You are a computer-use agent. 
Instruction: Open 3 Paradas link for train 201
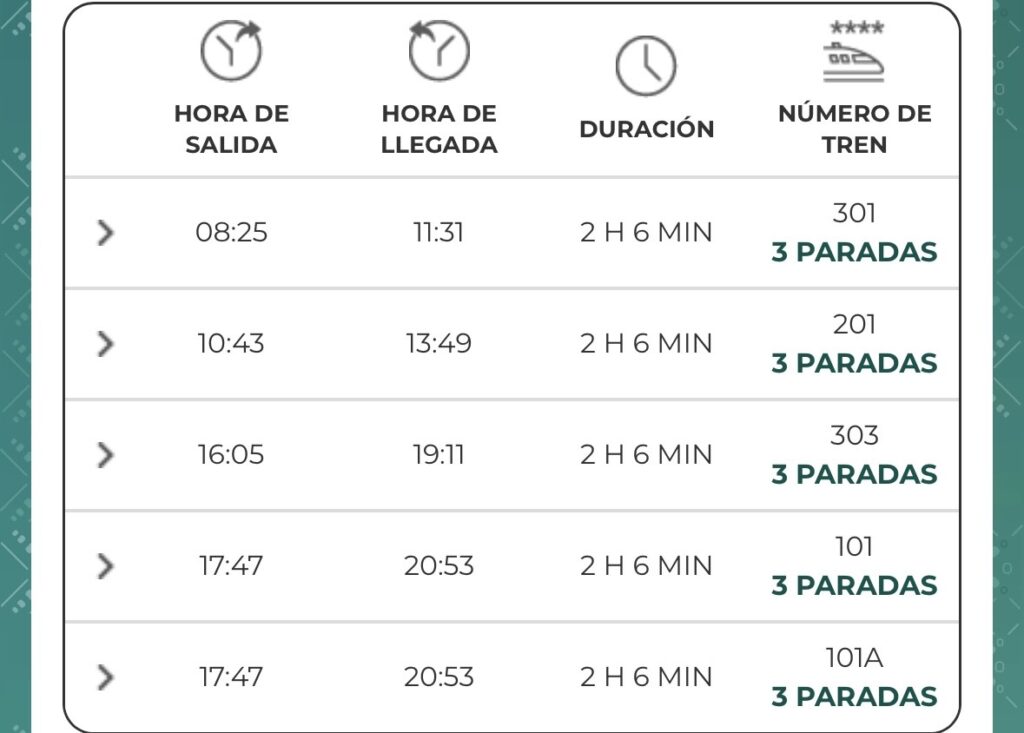coord(854,363)
